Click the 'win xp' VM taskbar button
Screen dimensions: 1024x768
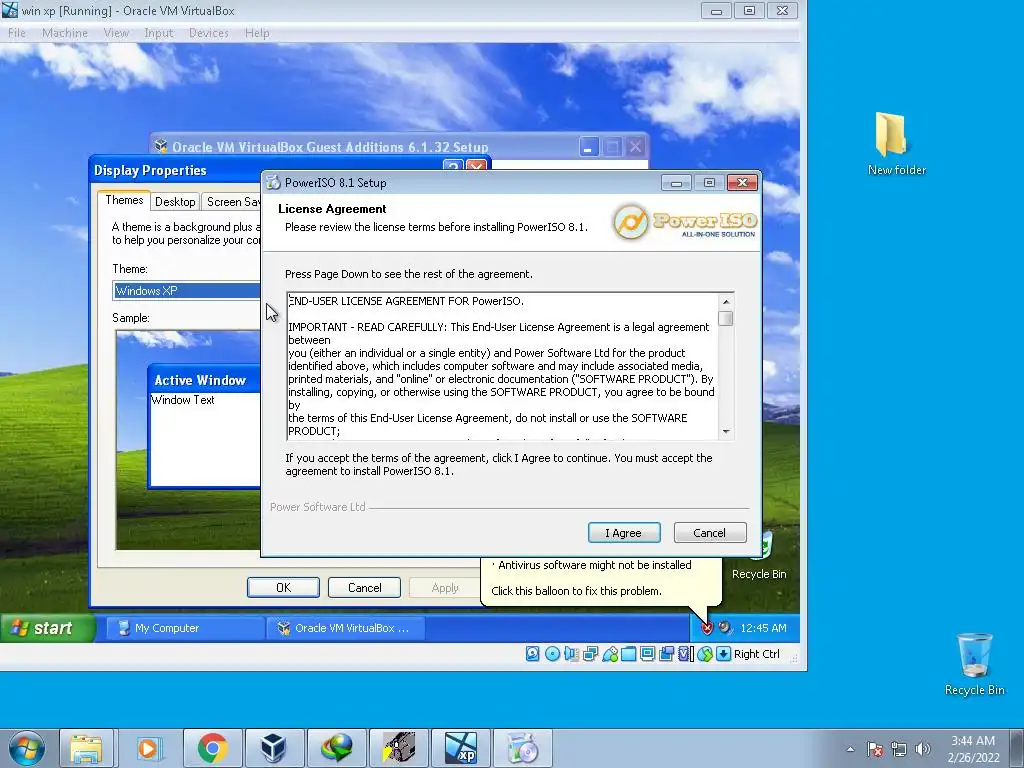(461, 748)
